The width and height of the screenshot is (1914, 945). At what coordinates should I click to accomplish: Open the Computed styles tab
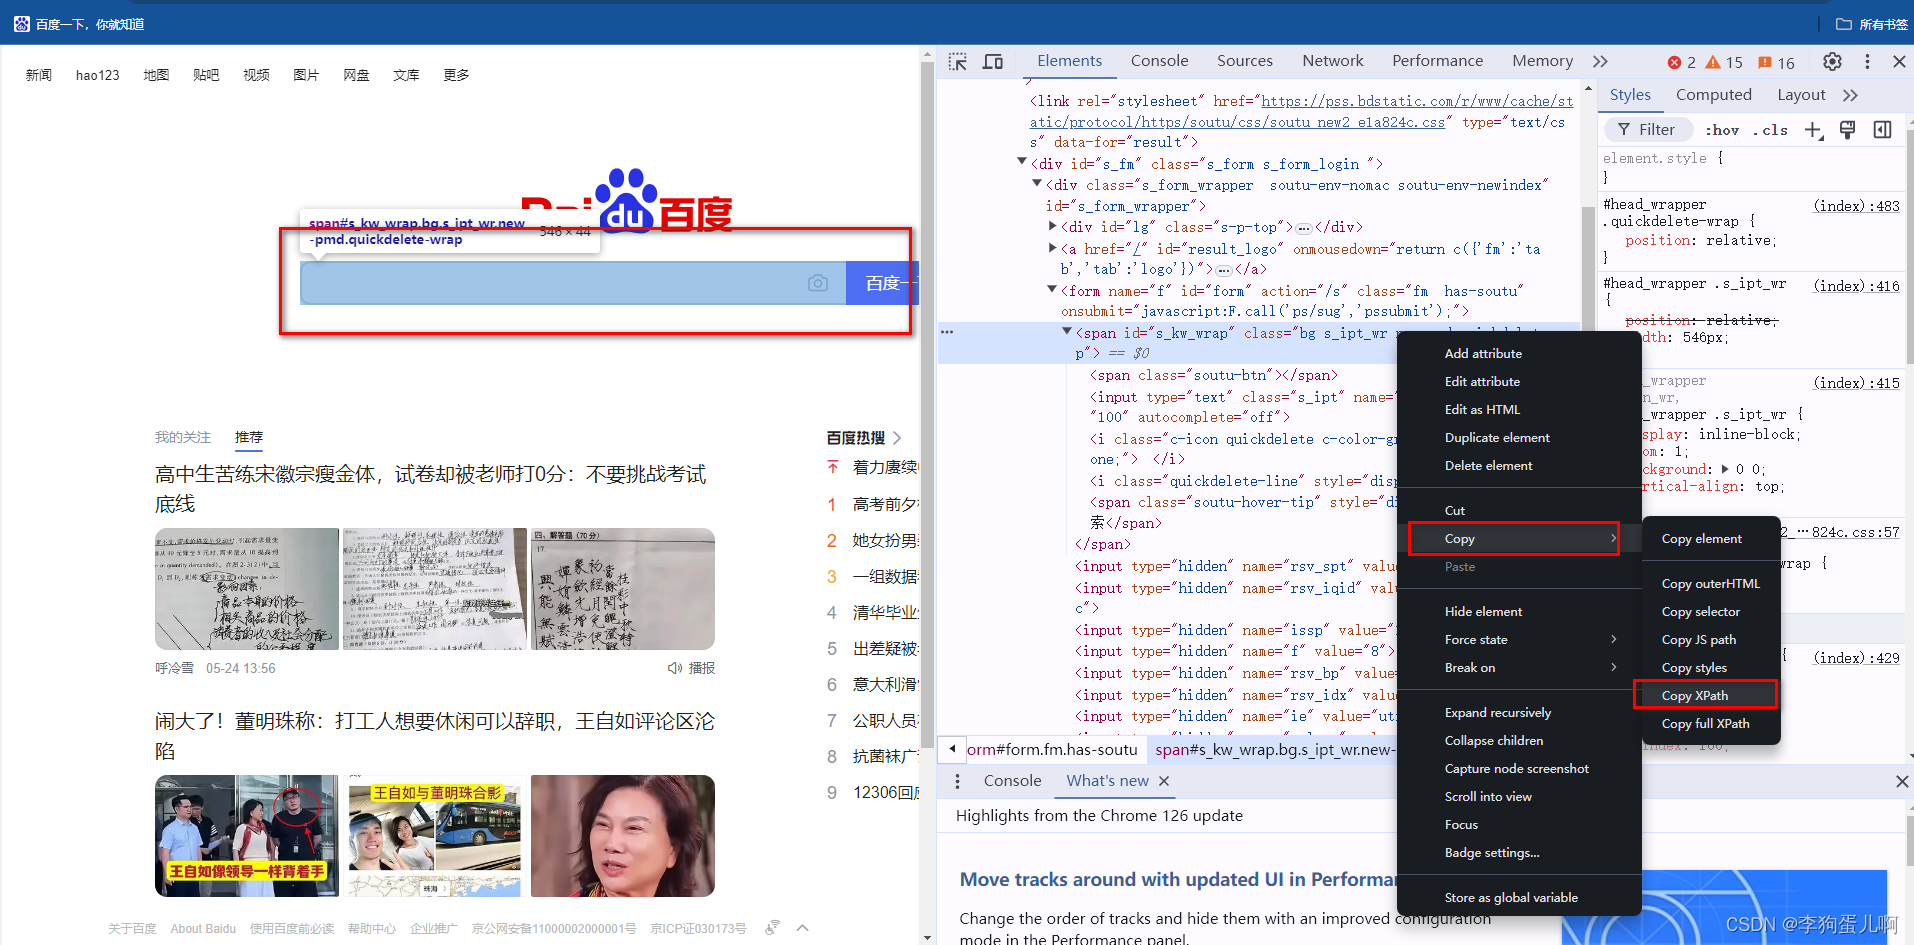pos(1713,95)
